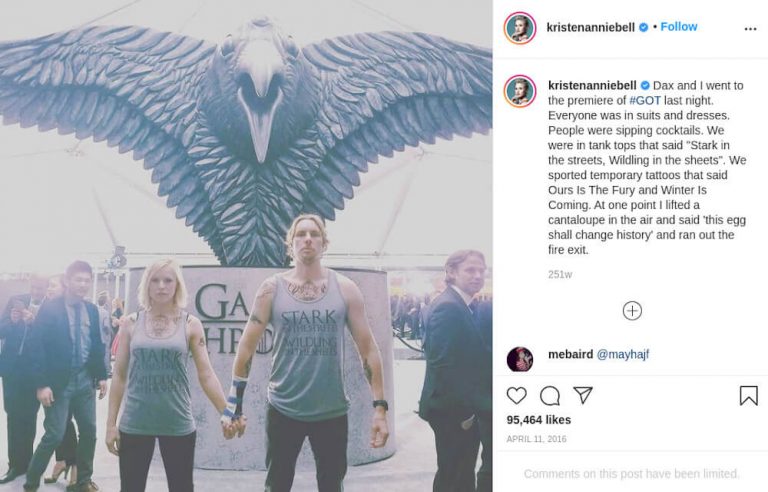Share post via paper plane icon
768x492 pixels.
click(x=583, y=395)
